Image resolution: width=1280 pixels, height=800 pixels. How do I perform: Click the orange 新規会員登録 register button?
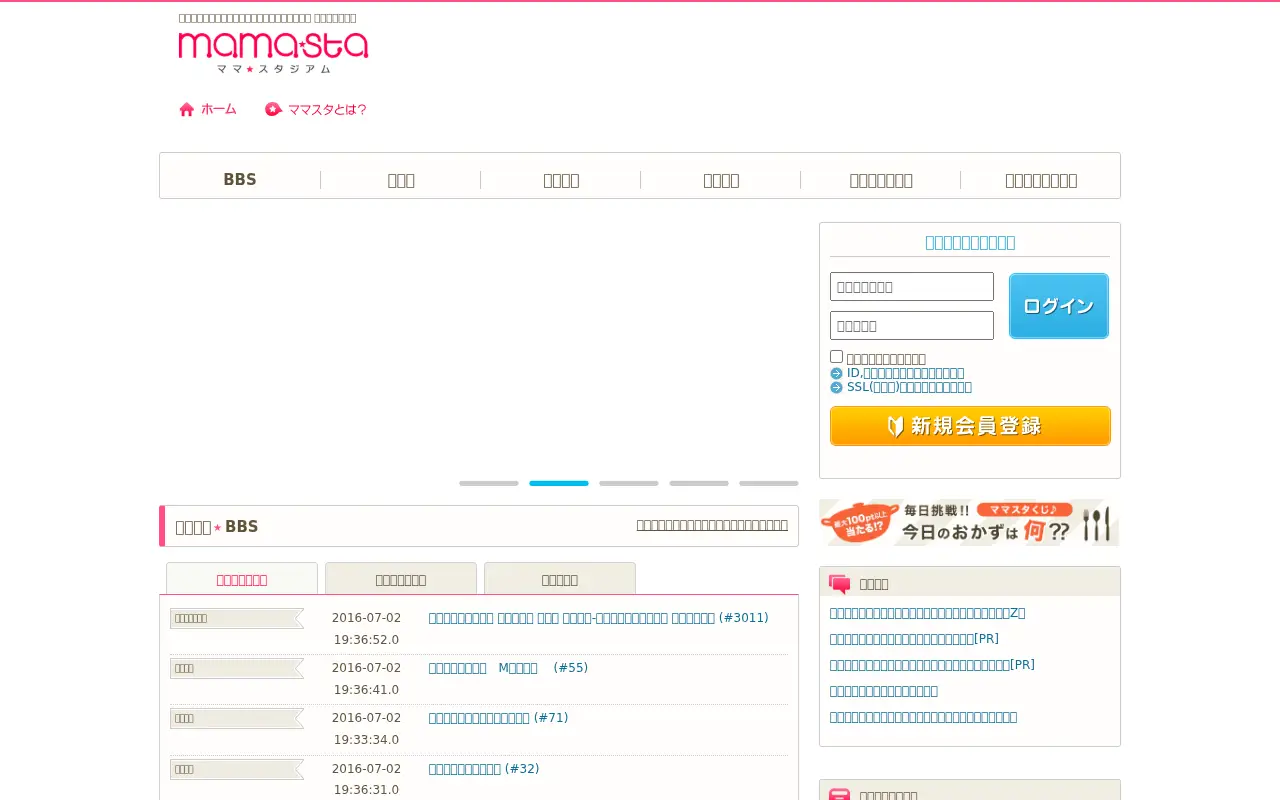(x=970, y=426)
